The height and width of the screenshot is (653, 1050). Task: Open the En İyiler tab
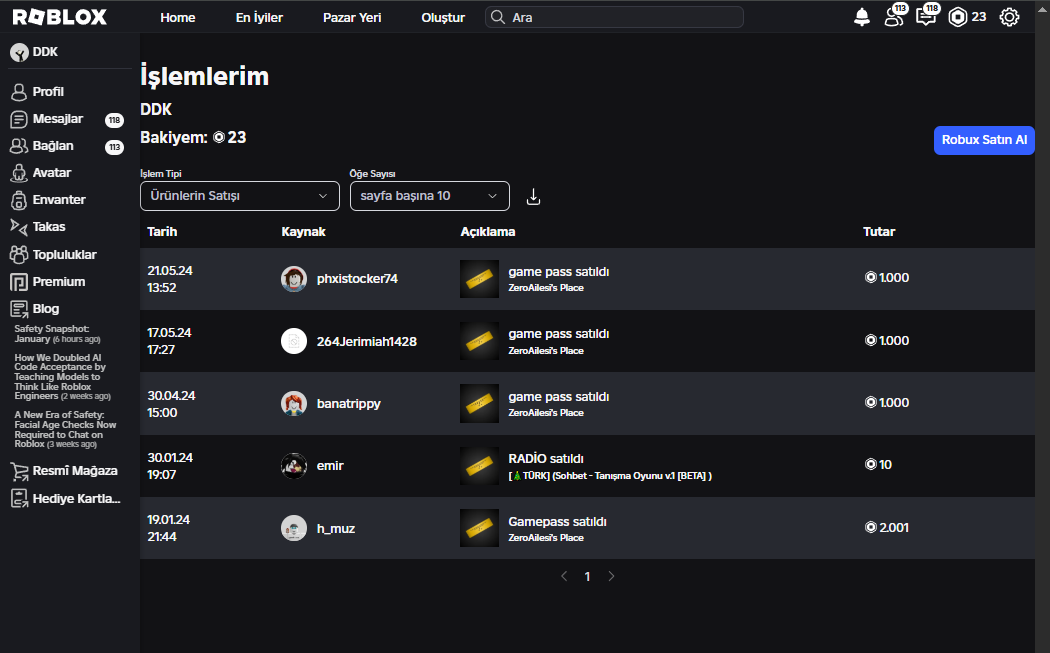coord(259,17)
